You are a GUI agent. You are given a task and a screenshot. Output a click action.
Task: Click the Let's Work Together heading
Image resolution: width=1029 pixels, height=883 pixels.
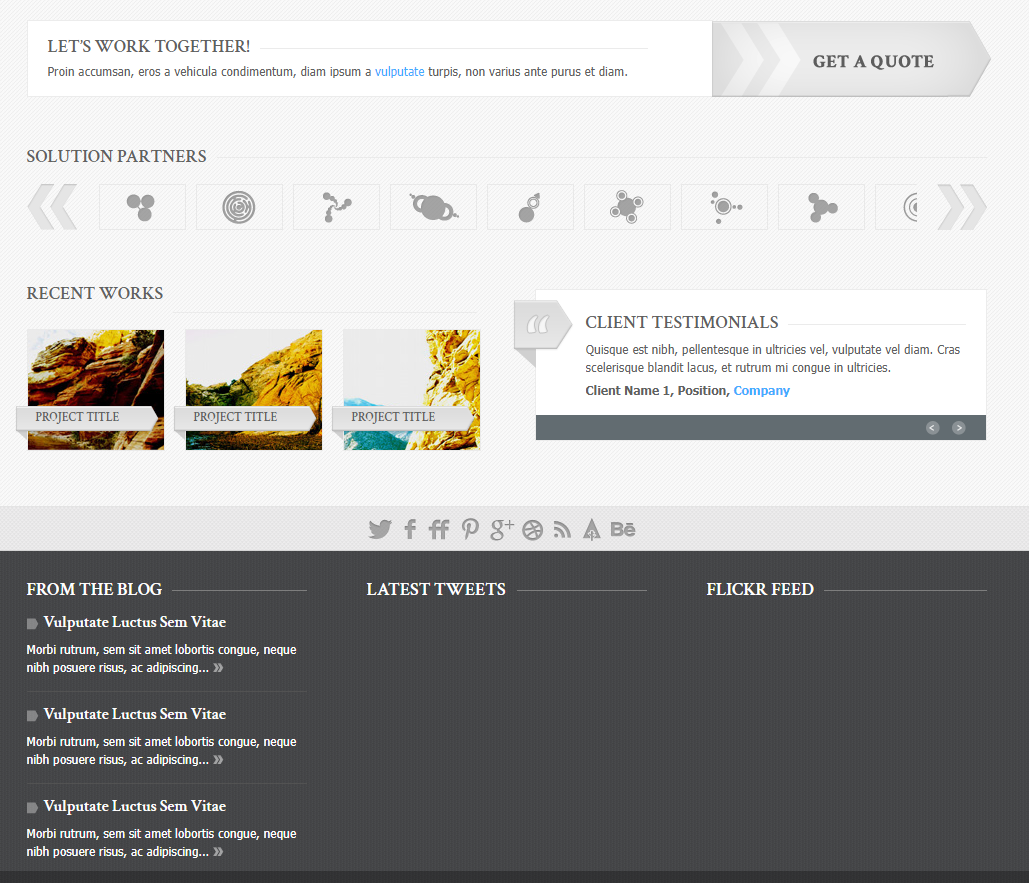click(148, 46)
